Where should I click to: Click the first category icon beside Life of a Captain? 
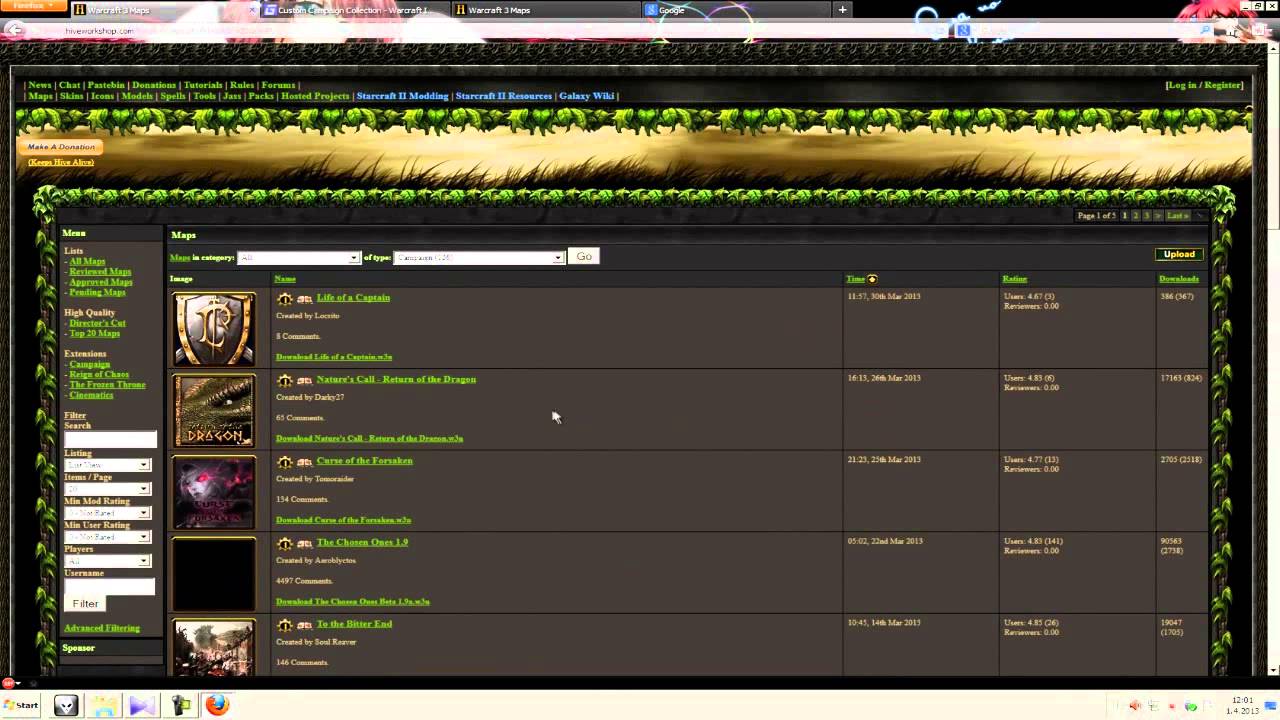point(285,298)
